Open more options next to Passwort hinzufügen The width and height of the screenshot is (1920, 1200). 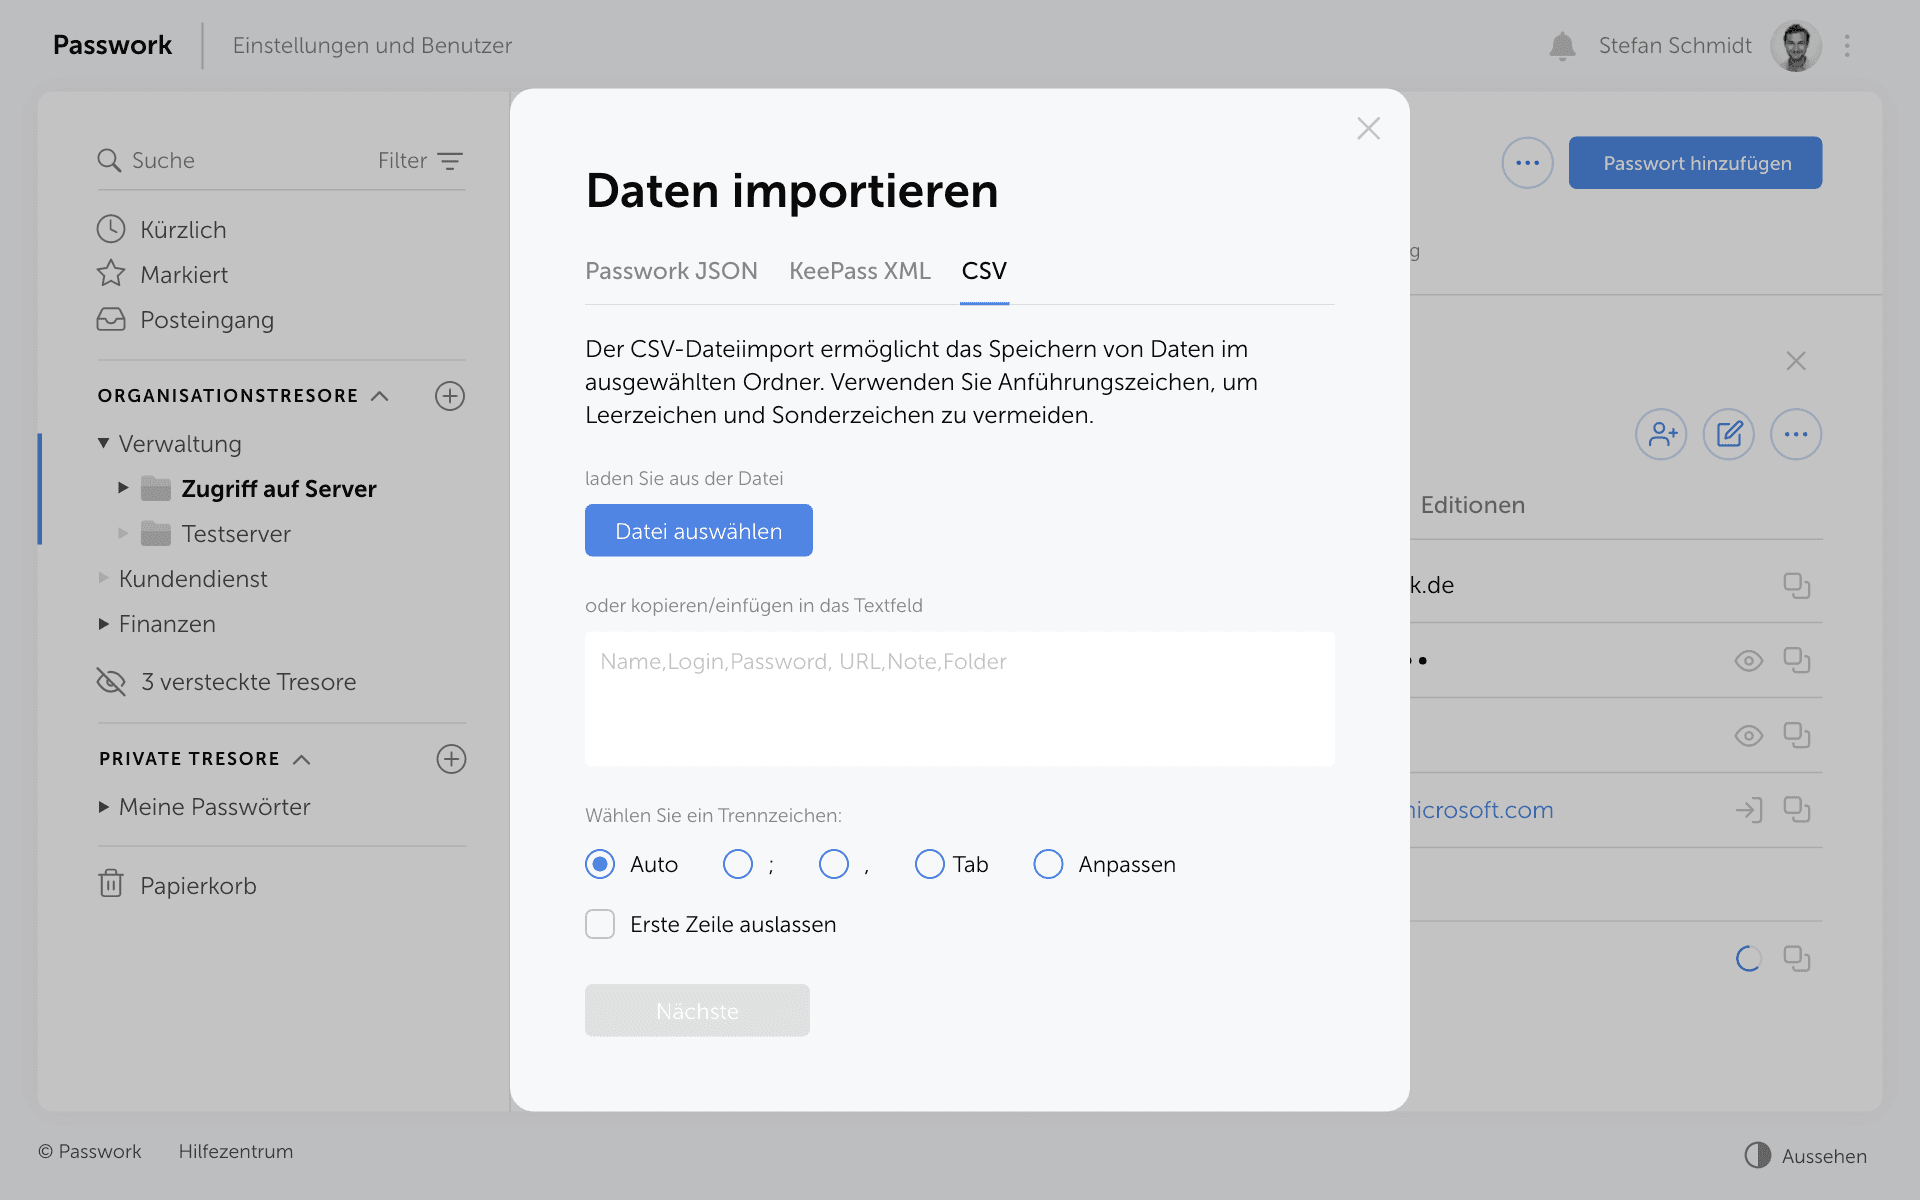point(1527,163)
